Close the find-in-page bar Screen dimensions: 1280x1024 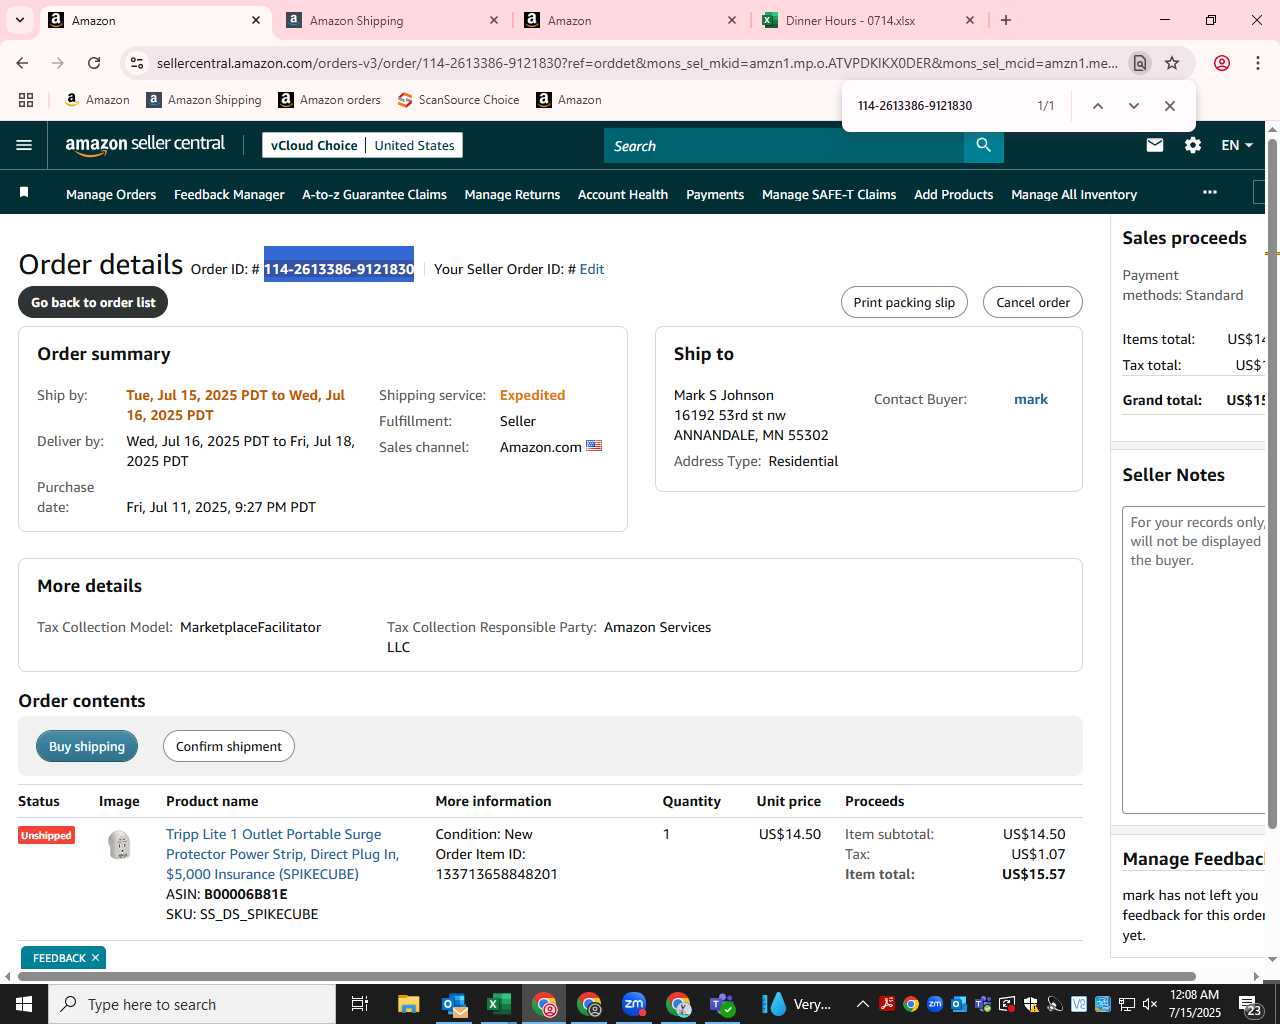coord(1169,106)
